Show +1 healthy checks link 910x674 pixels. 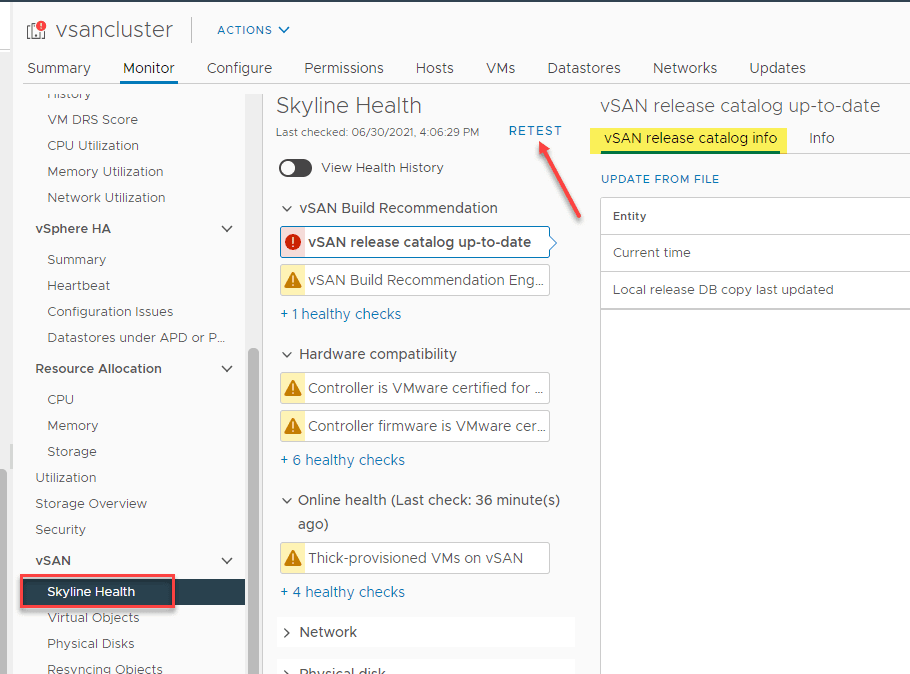pyautogui.click(x=341, y=314)
